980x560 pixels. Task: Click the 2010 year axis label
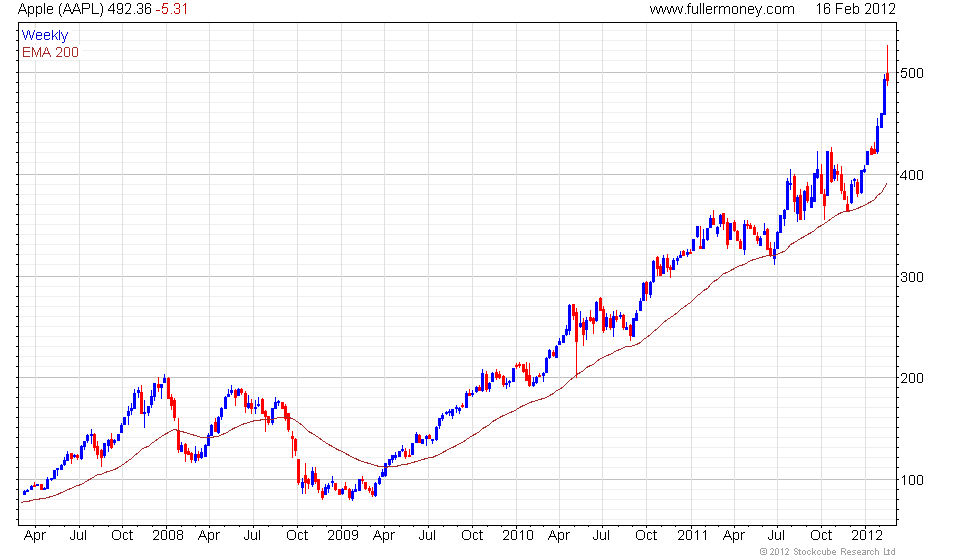(518, 536)
